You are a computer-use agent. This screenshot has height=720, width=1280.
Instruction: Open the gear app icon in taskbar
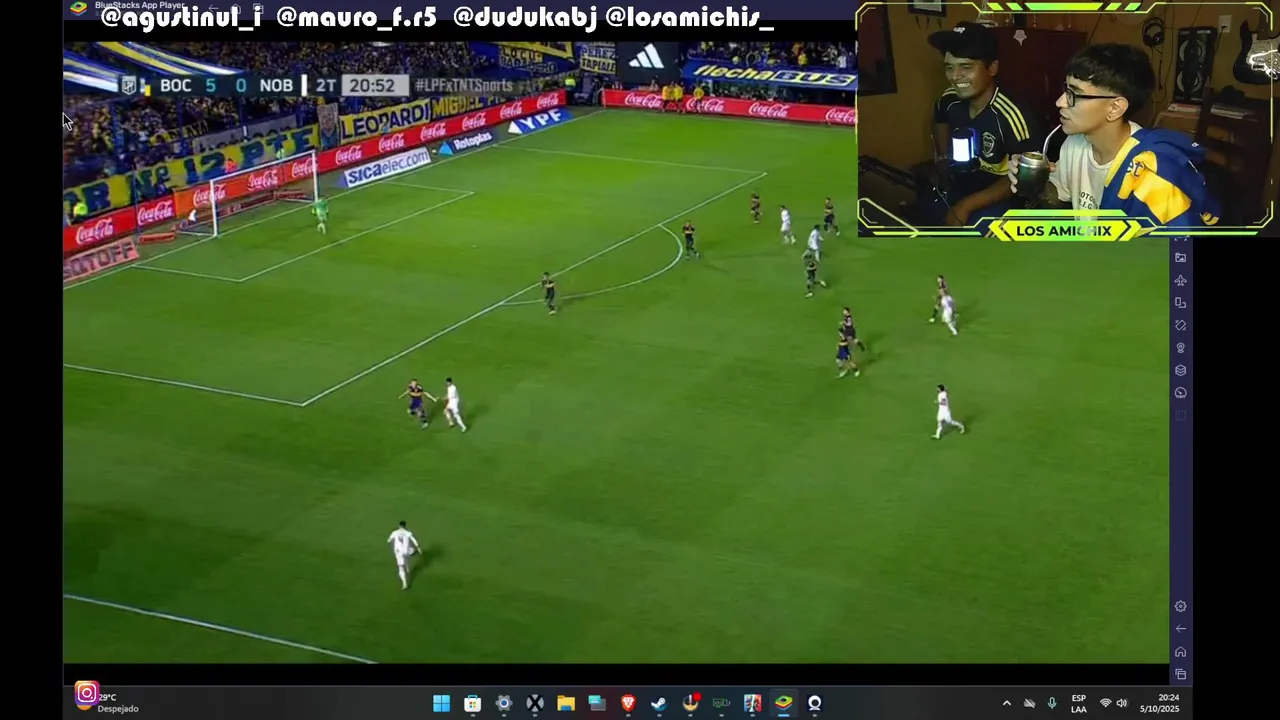504,703
